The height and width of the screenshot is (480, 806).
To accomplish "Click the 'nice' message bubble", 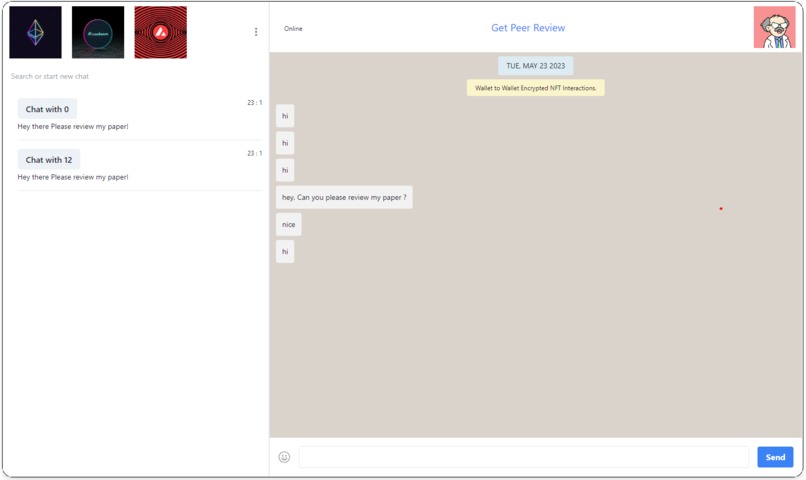I will point(288,225).
